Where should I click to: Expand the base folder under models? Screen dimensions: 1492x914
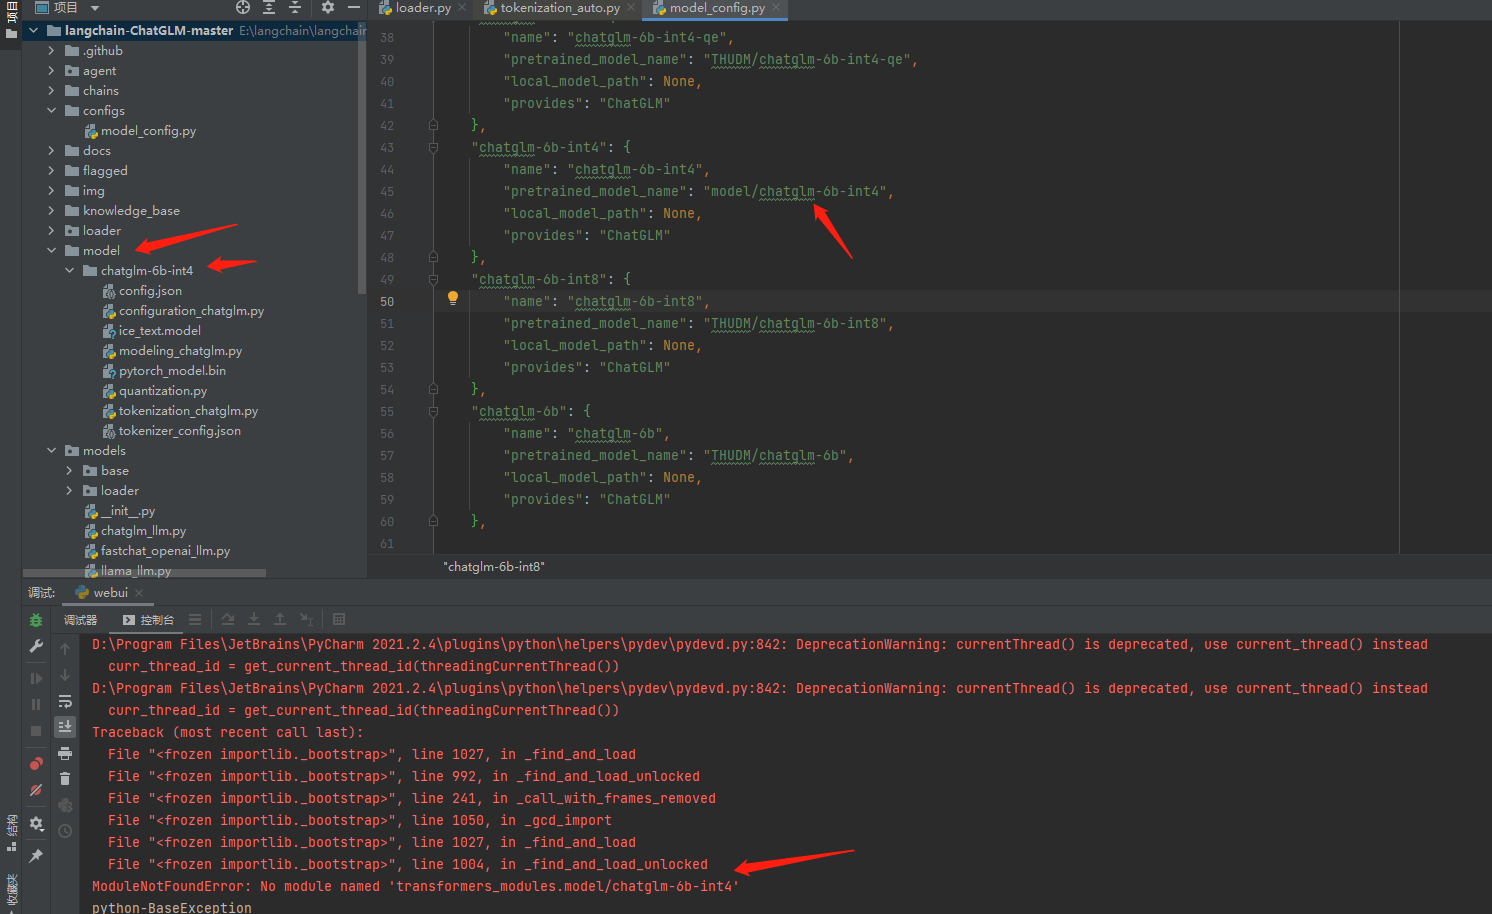(70, 470)
